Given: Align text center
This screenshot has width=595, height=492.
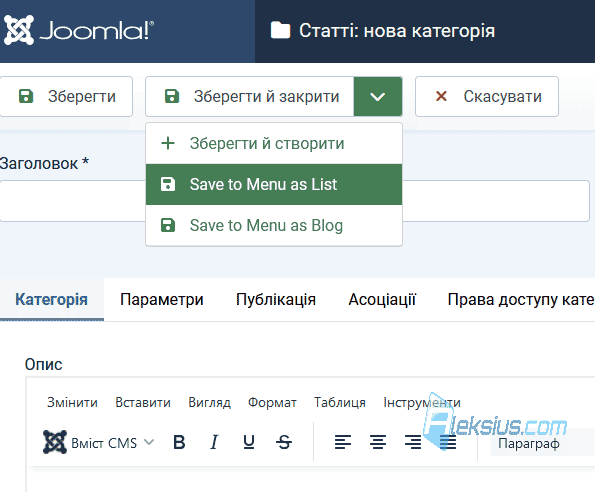Looking at the screenshot, I should 378,442.
